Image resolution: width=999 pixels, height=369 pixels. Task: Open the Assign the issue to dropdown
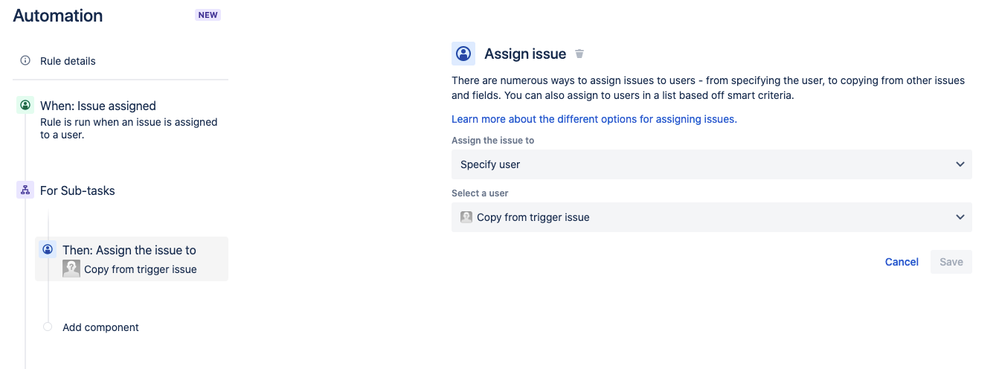pyautogui.click(x=712, y=164)
